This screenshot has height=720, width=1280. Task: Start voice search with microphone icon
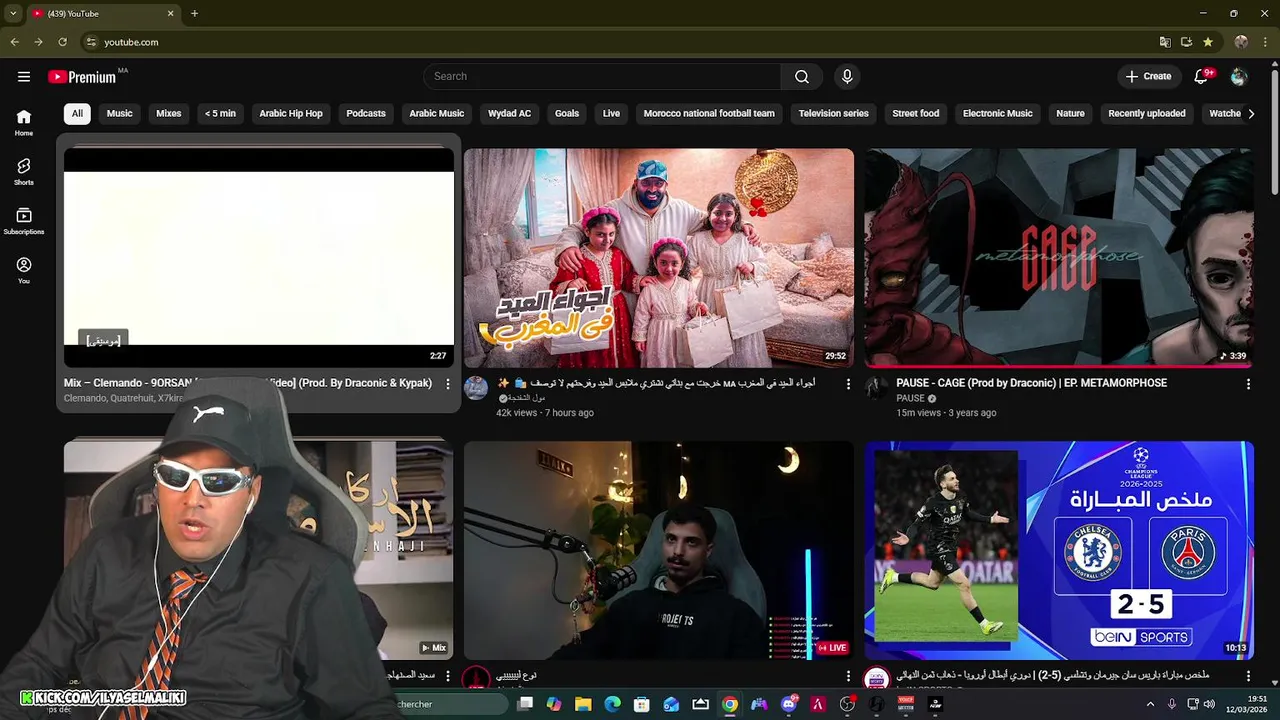coord(847,76)
